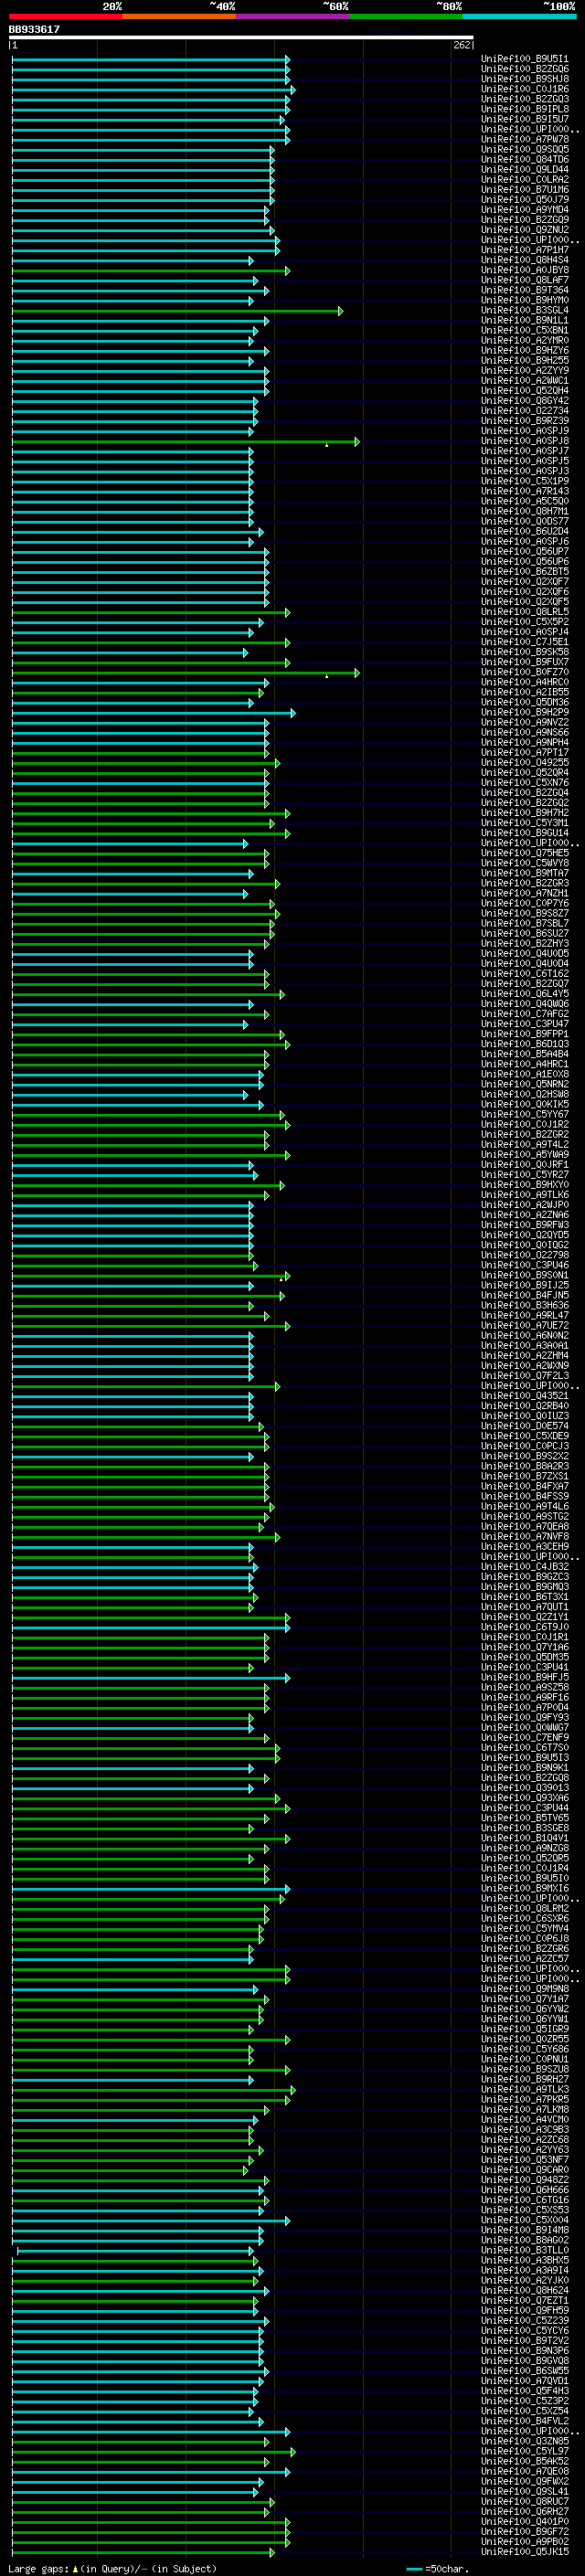Open hit UniRef100_A7PW78
Image resolution: width=585 pixels, height=2576 pixels.
(x=524, y=139)
